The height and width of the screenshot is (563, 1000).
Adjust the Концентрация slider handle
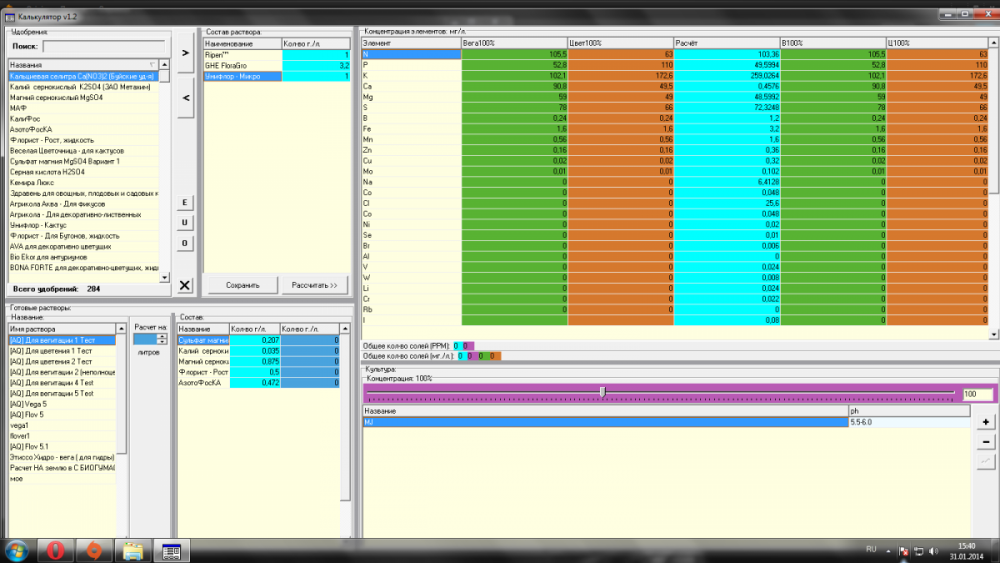[x=602, y=391]
